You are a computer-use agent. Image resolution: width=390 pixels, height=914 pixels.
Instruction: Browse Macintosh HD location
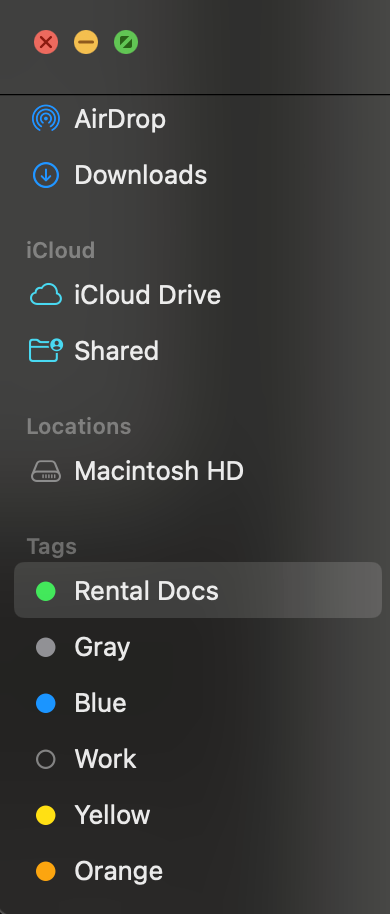(198, 471)
